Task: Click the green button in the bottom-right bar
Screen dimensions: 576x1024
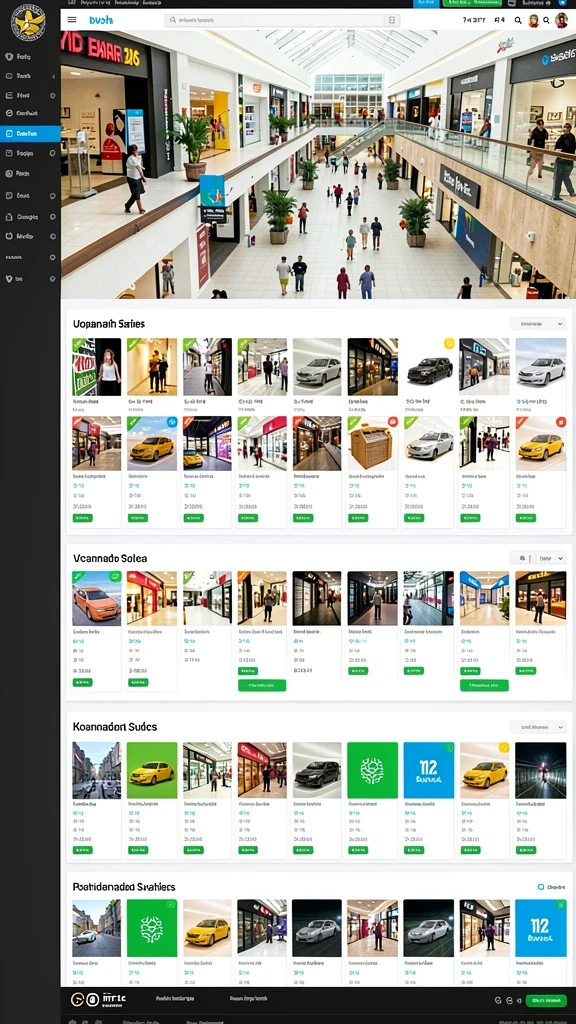Action: 546,1000
